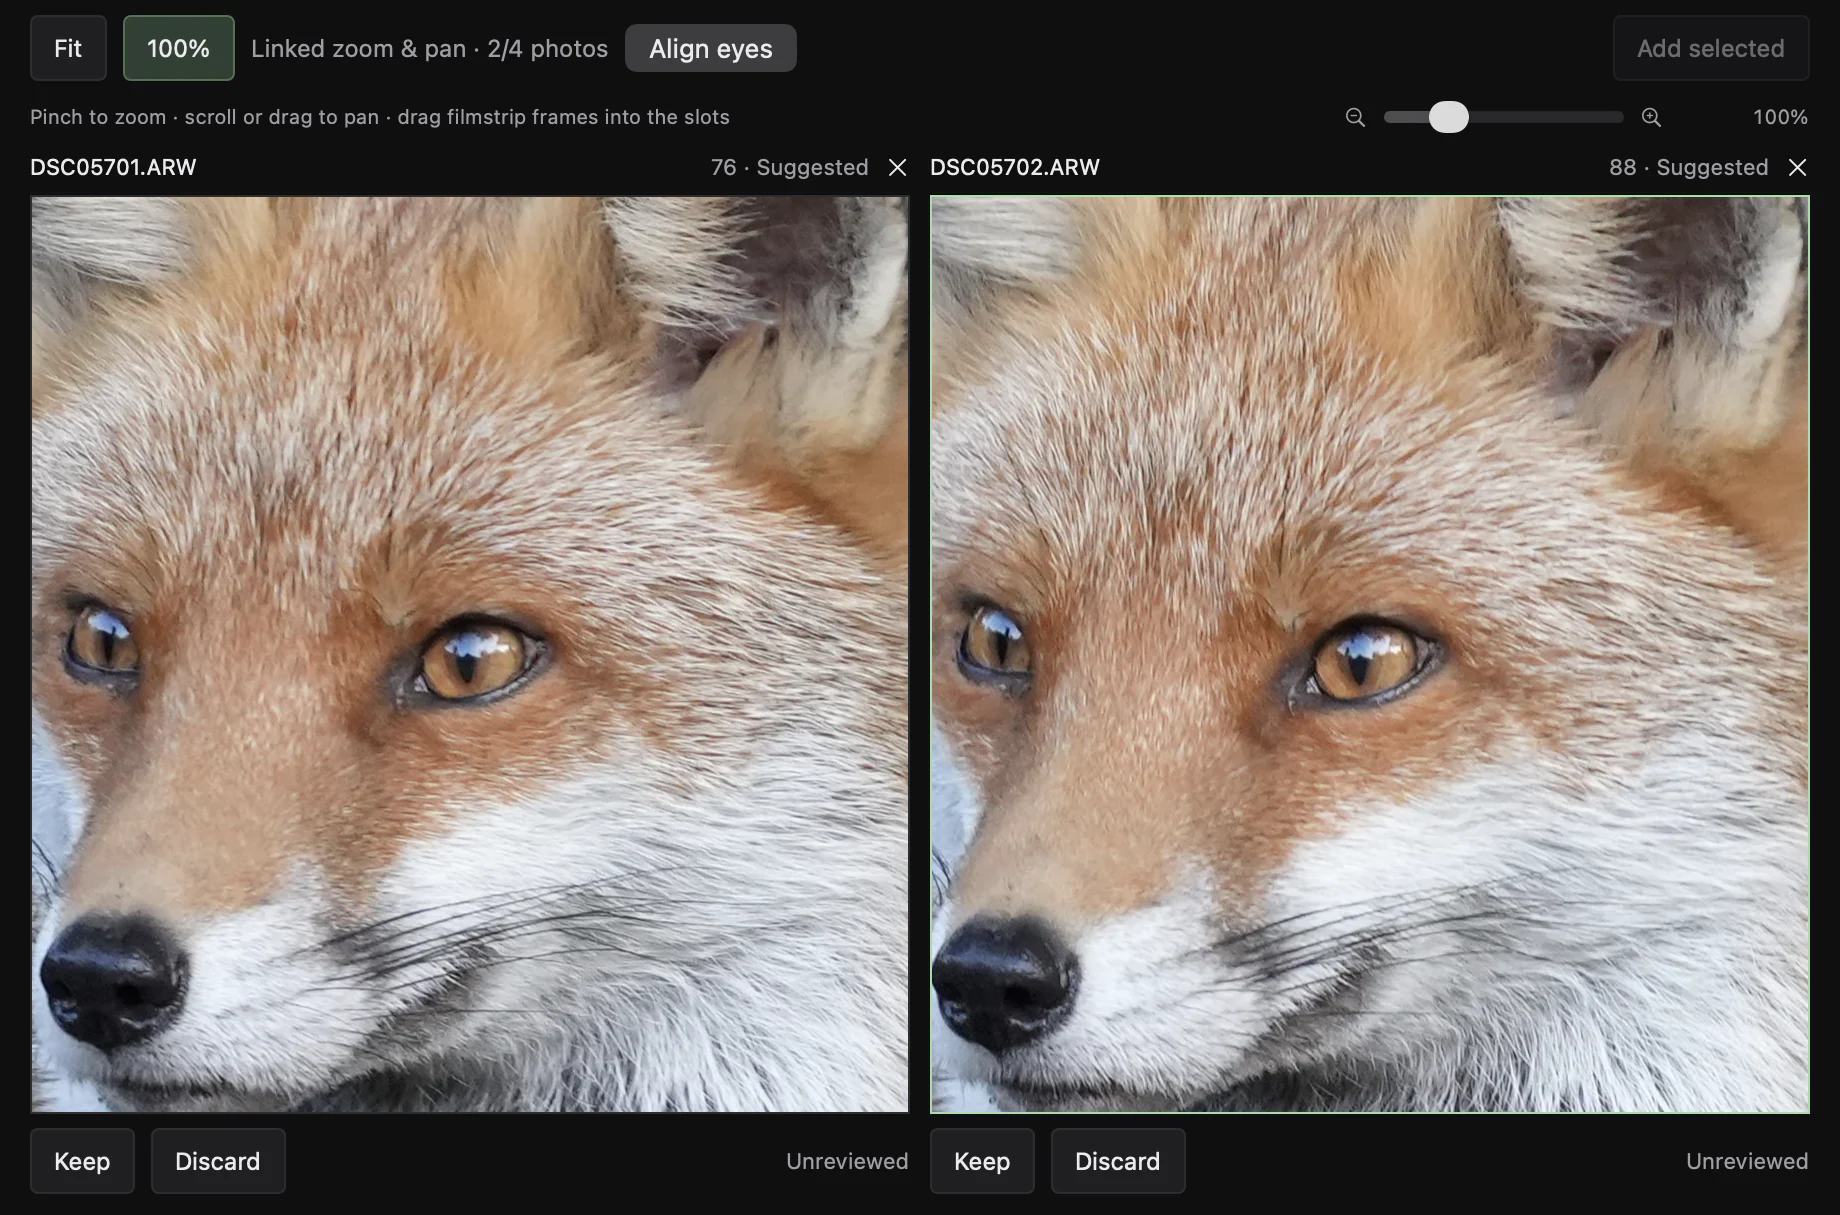The width and height of the screenshot is (1840, 1215).
Task: Click Unreviewed status under DSC05702.ARW
Action: (x=1747, y=1161)
